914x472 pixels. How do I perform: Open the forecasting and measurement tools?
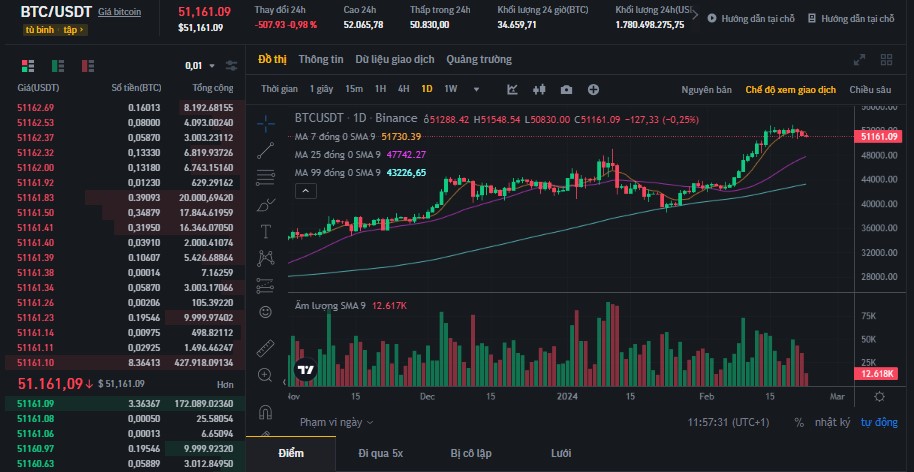point(266,285)
